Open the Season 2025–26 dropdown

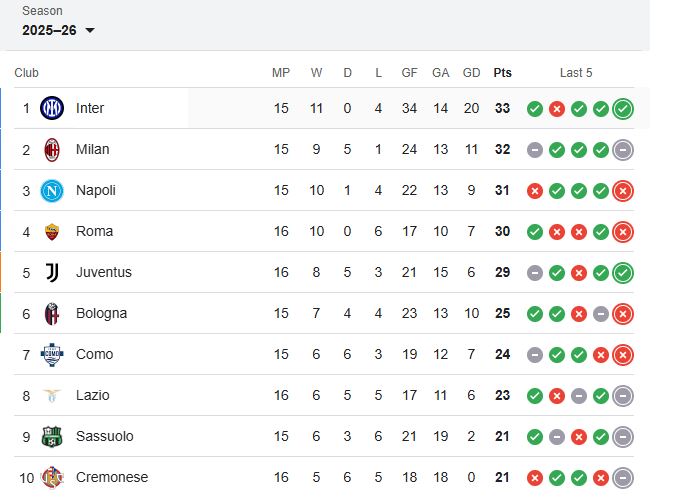(x=58, y=30)
